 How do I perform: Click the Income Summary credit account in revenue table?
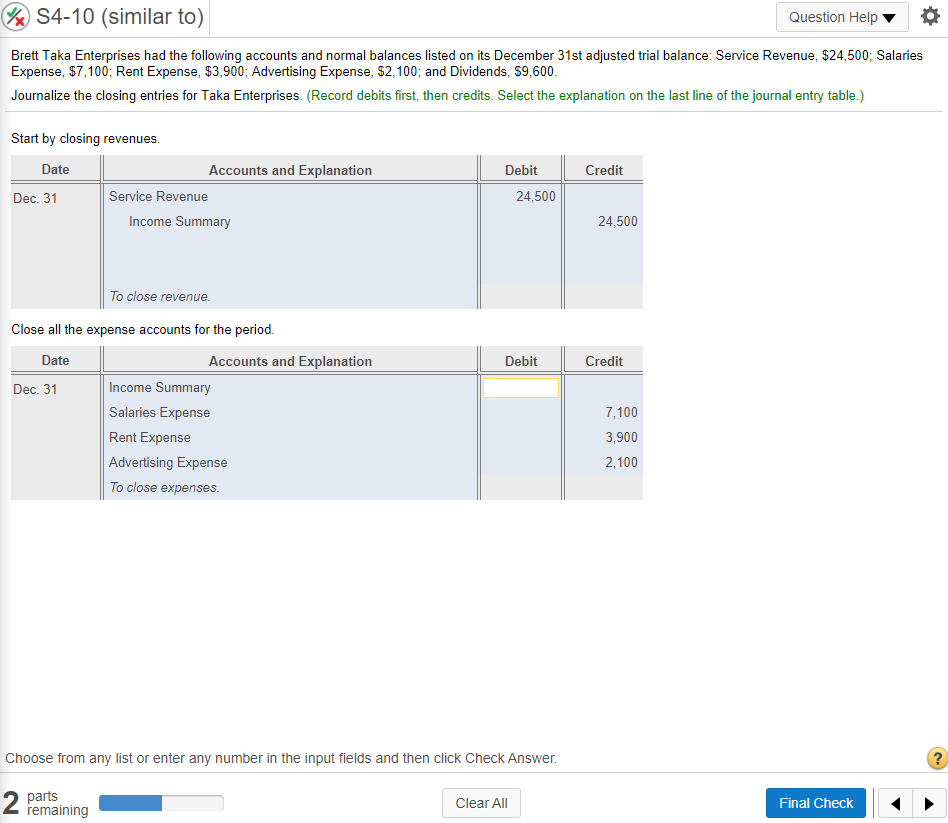[180, 221]
